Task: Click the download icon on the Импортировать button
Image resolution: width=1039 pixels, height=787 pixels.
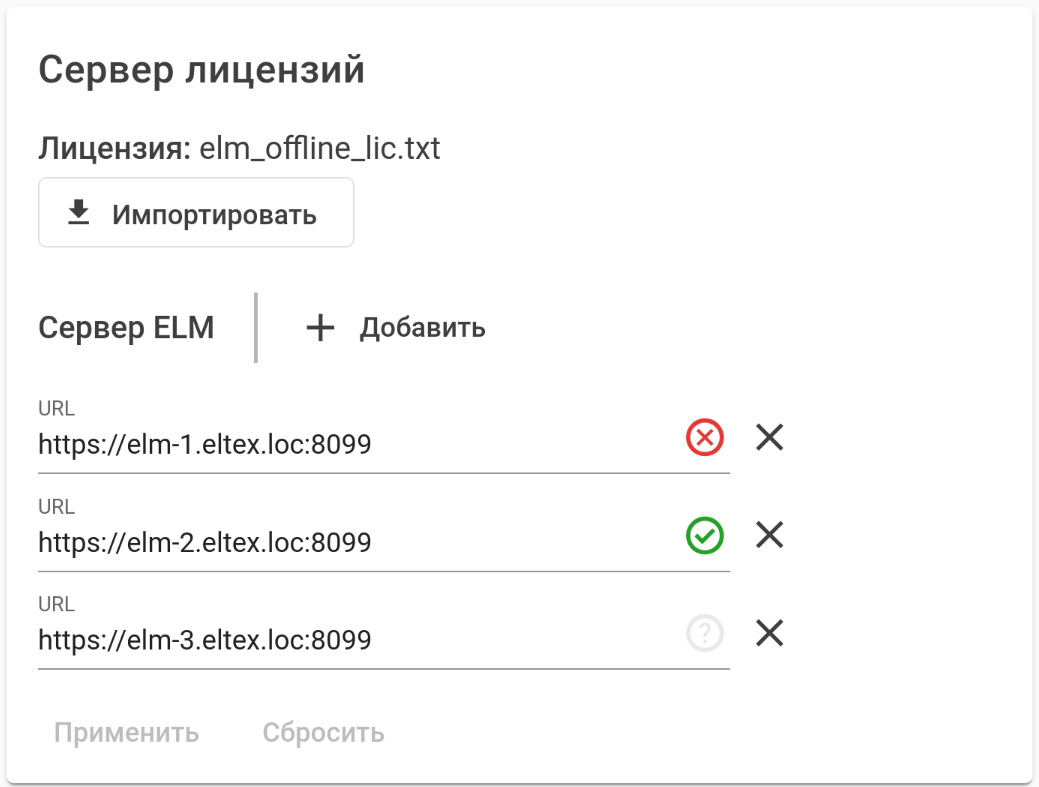Action: (78, 213)
